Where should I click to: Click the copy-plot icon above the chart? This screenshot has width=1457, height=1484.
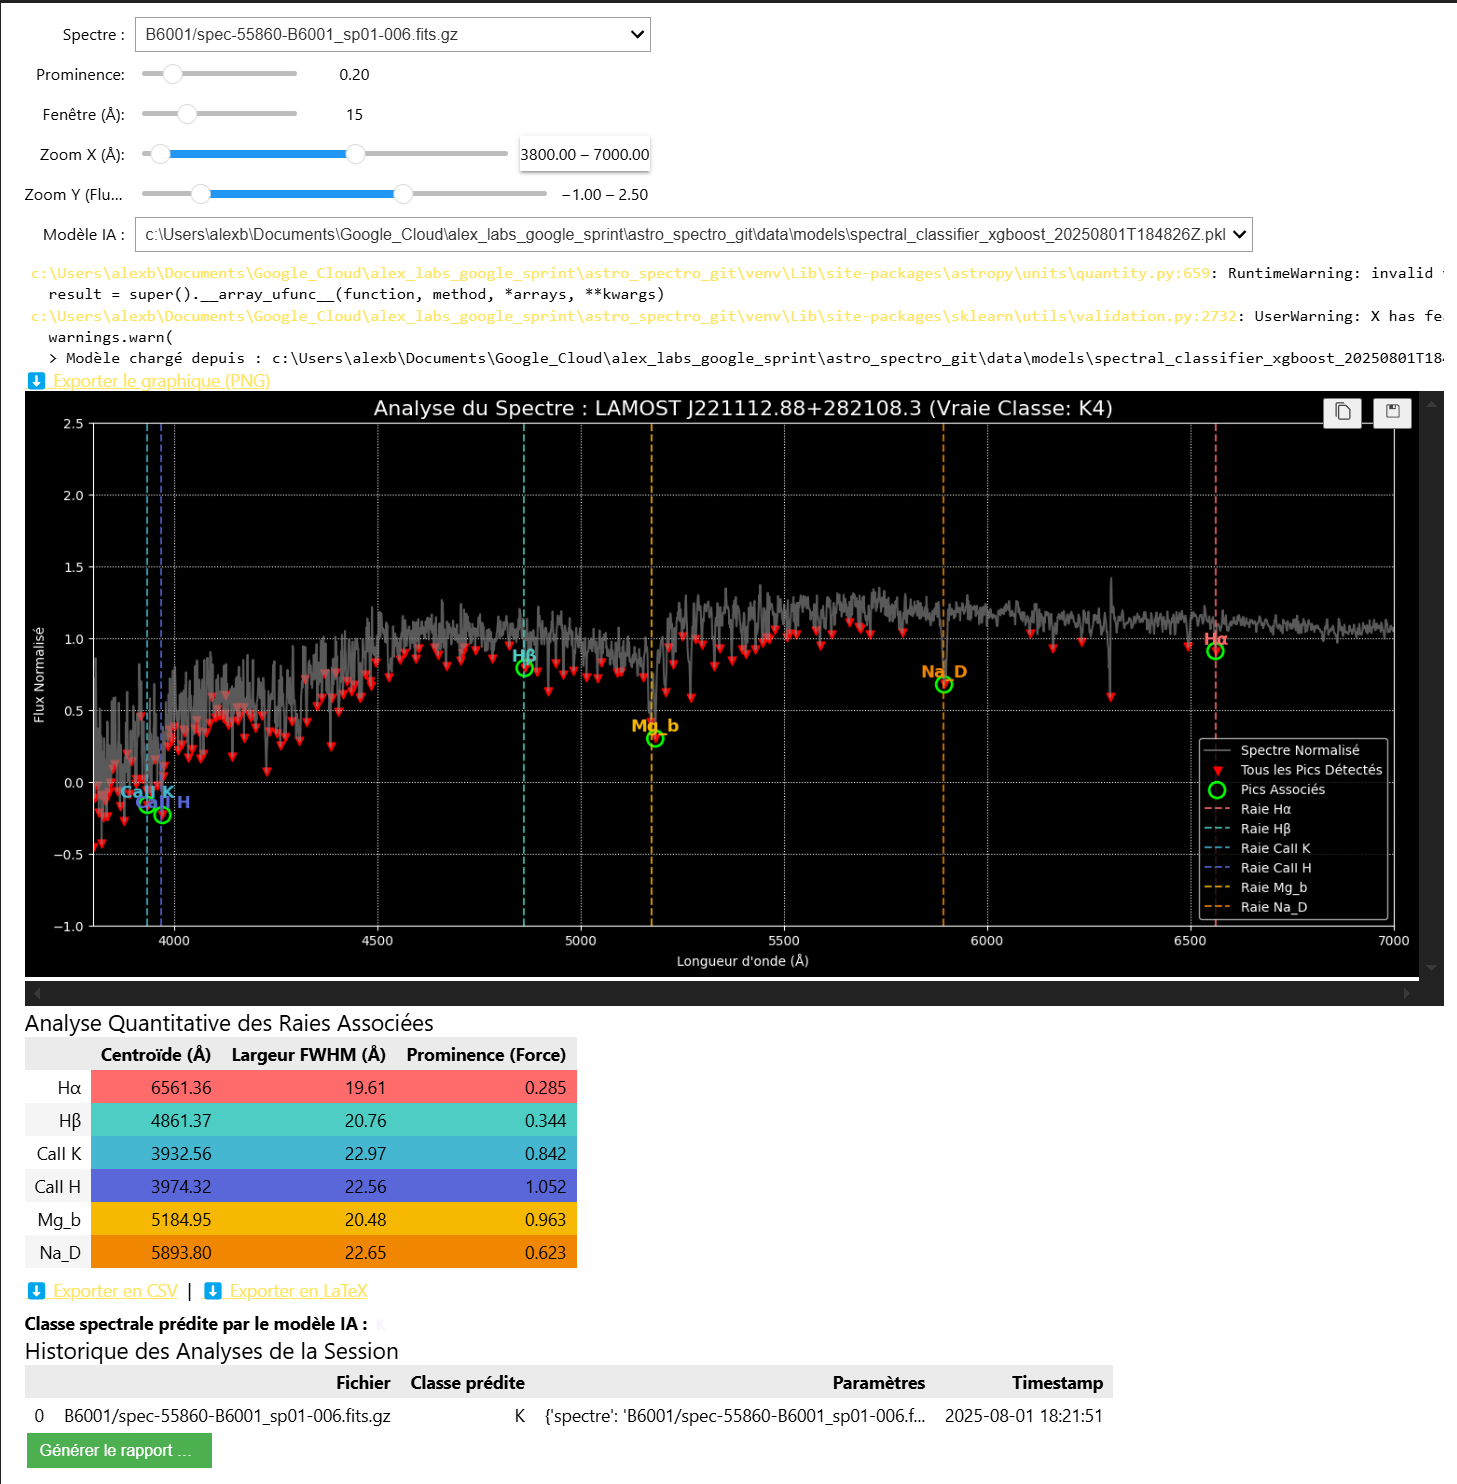click(1342, 412)
